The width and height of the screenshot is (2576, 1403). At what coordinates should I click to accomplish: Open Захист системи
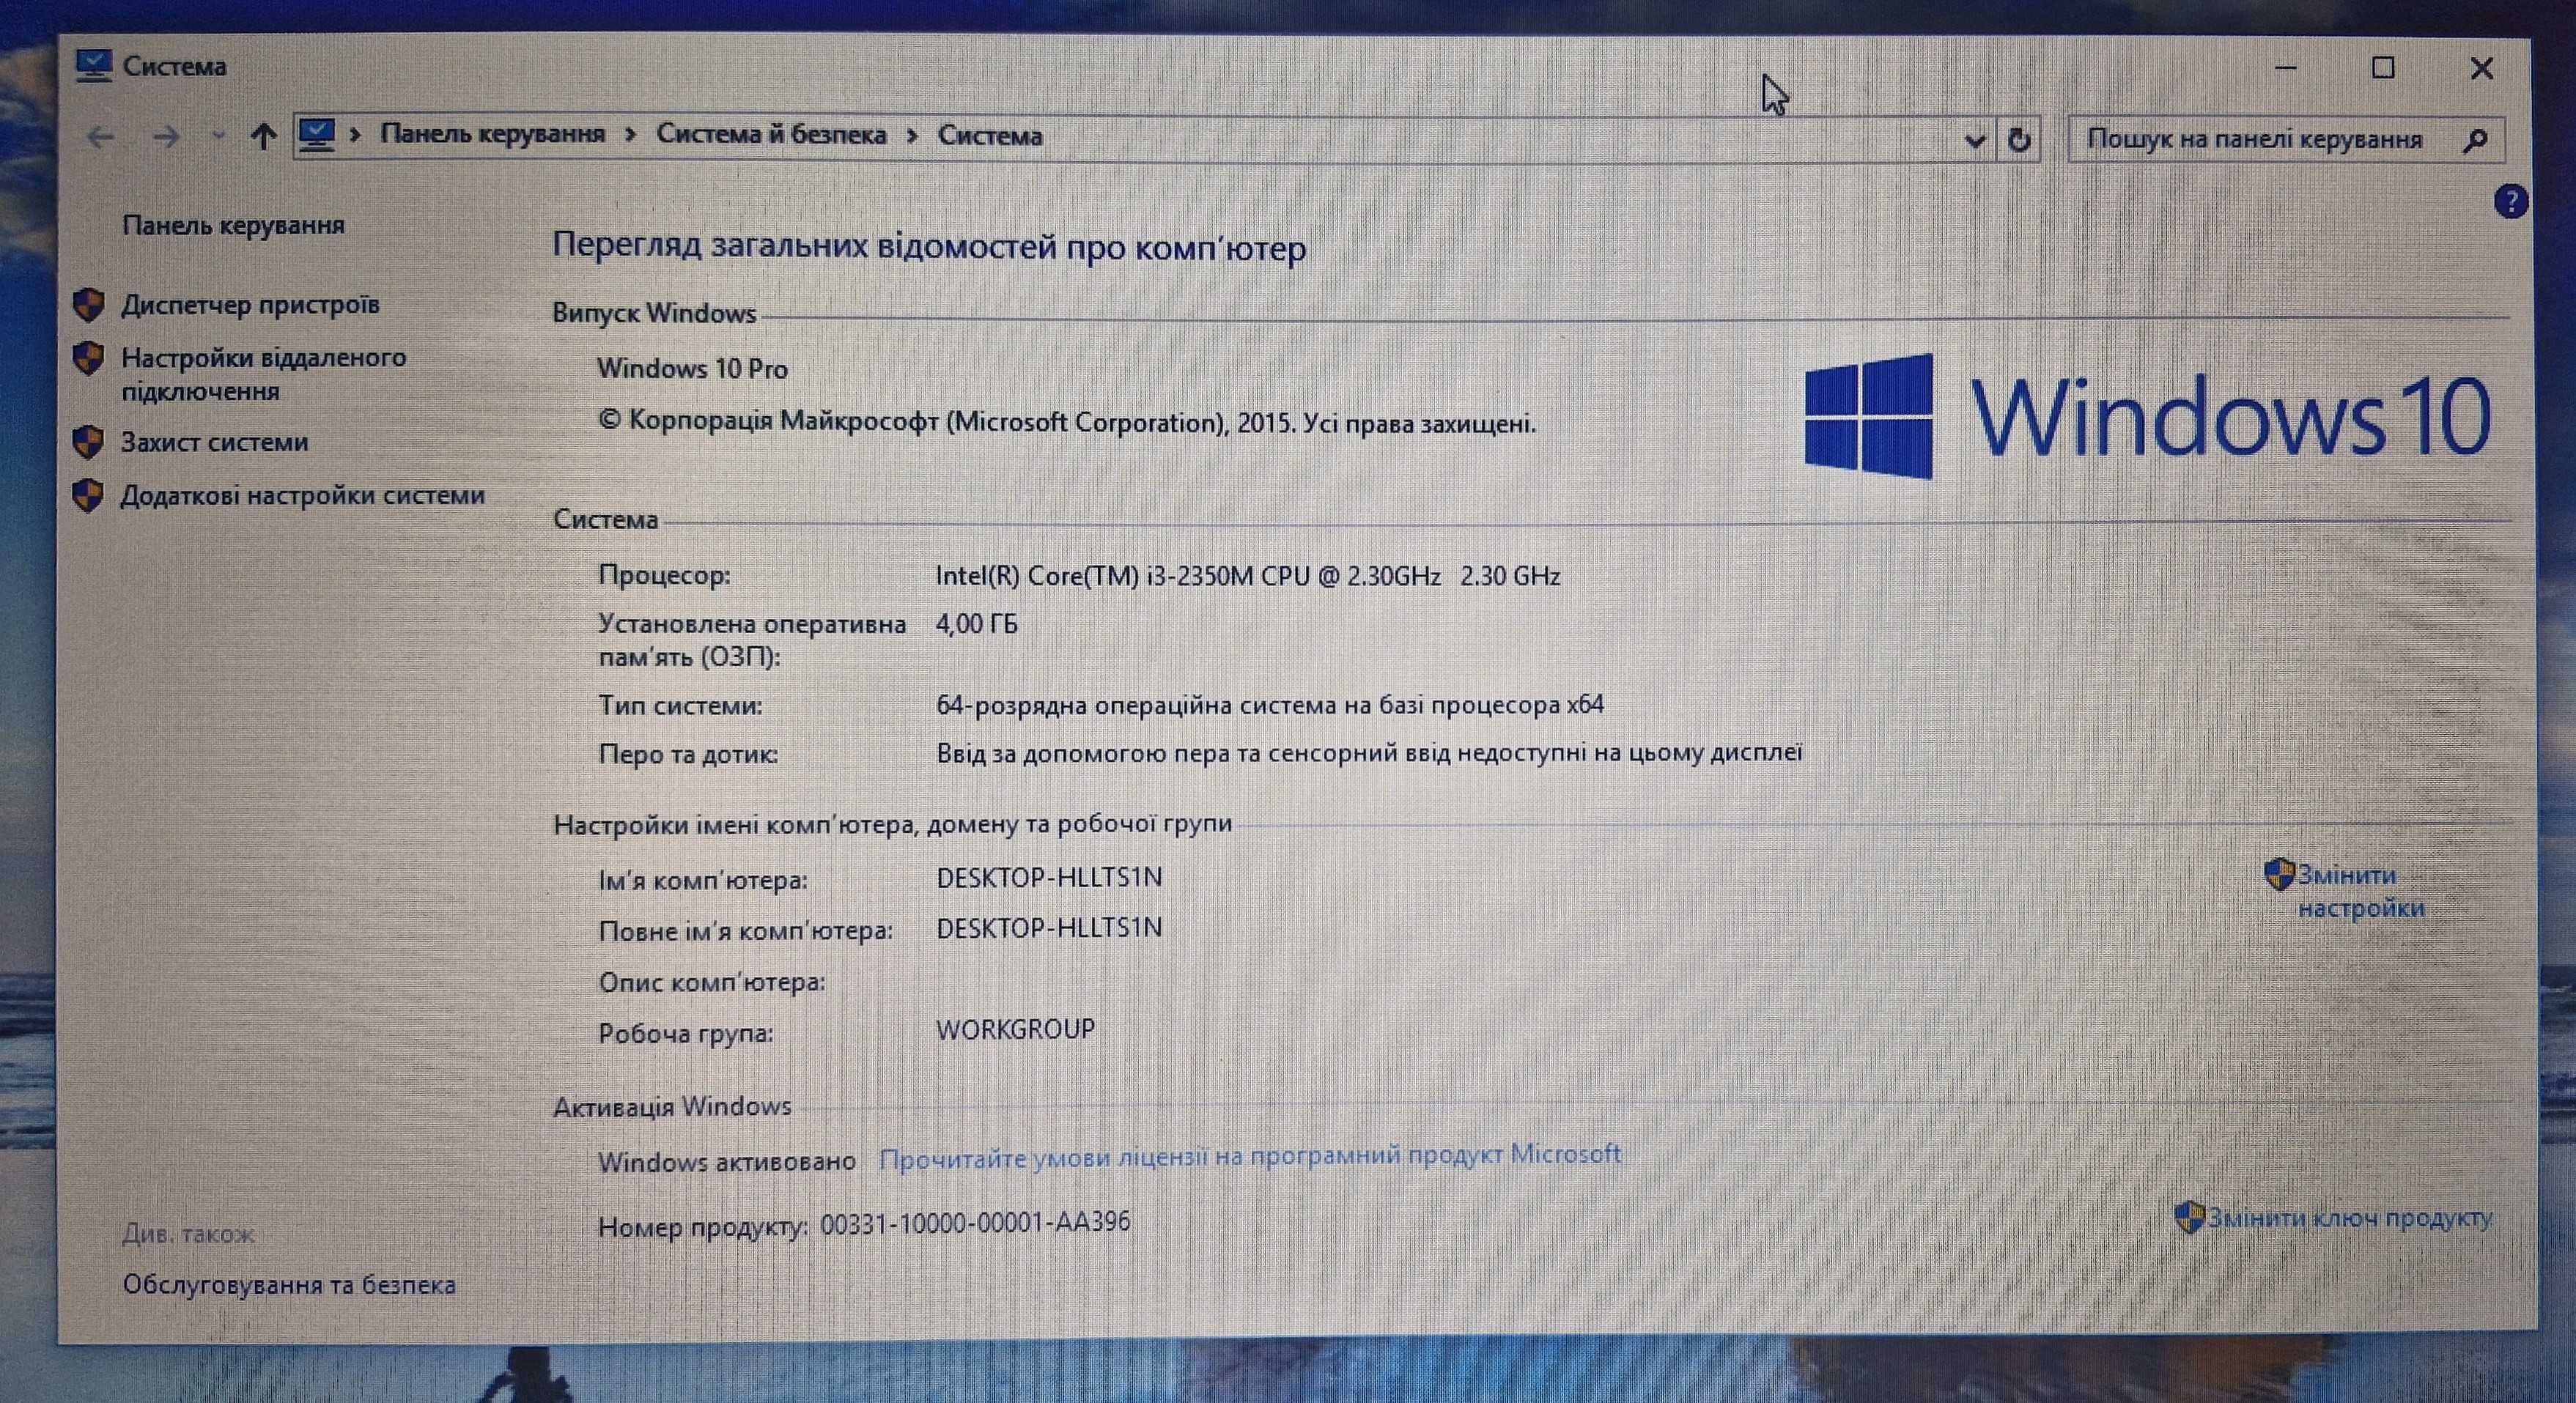click(215, 442)
